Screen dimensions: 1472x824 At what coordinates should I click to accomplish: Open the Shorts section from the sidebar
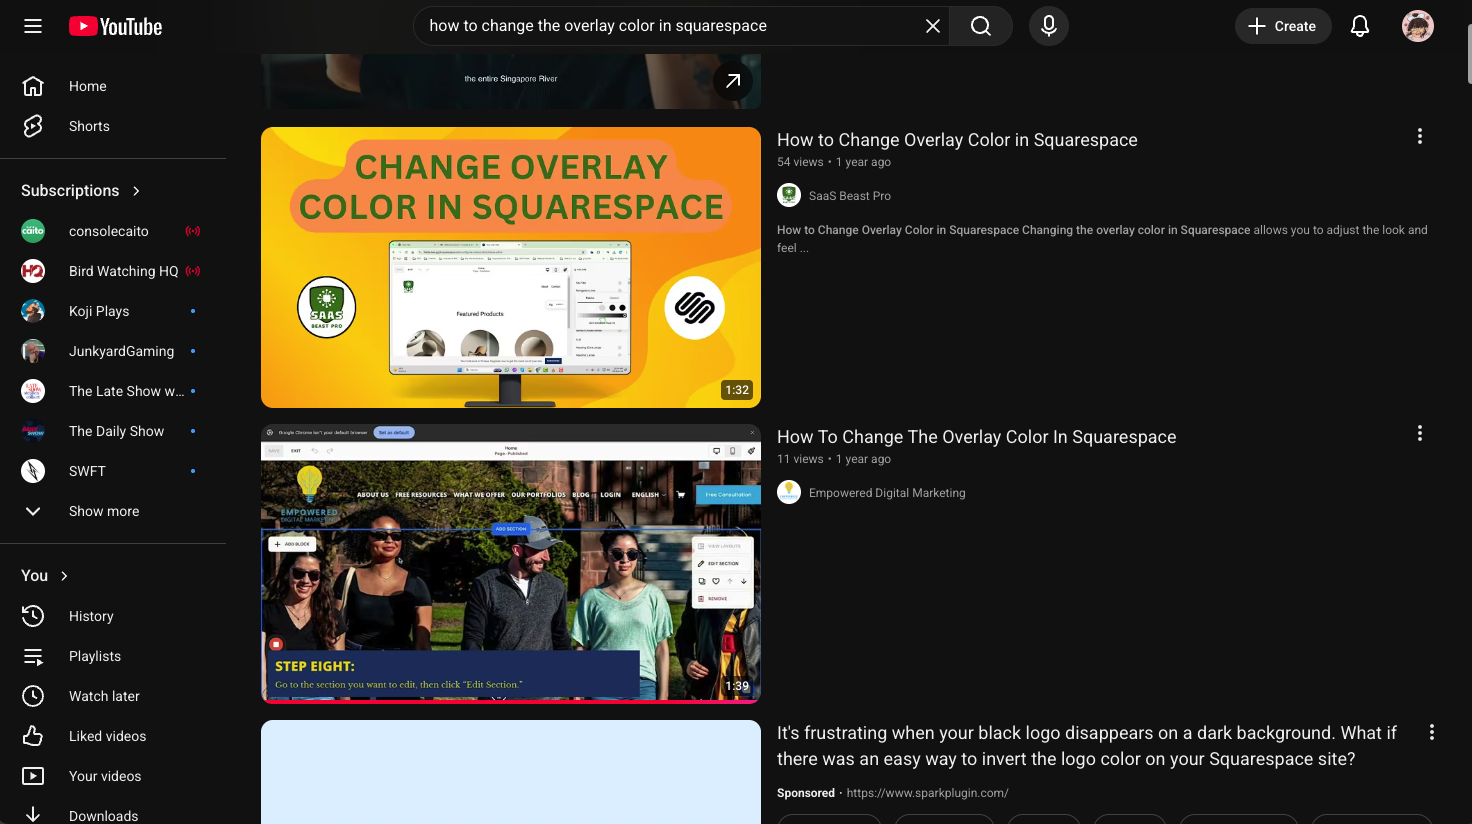(x=88, y=126)
